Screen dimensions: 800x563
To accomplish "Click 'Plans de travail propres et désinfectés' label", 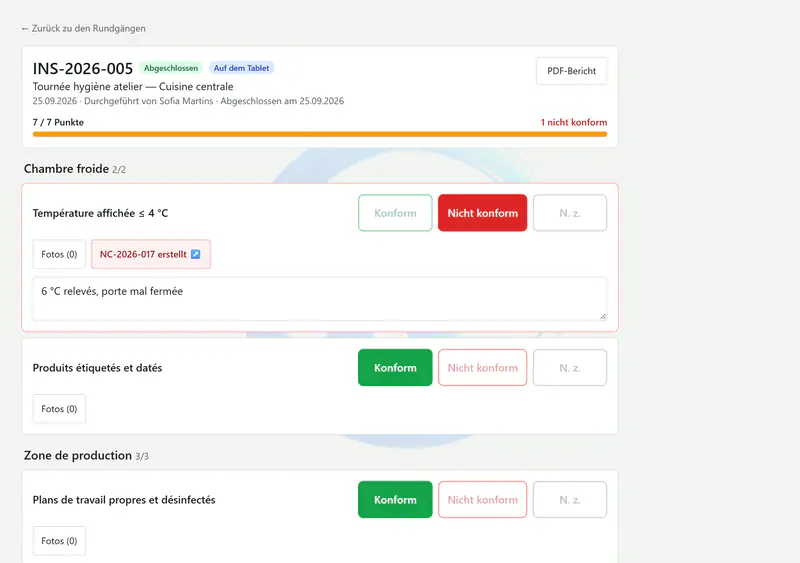I will point(124,500).
